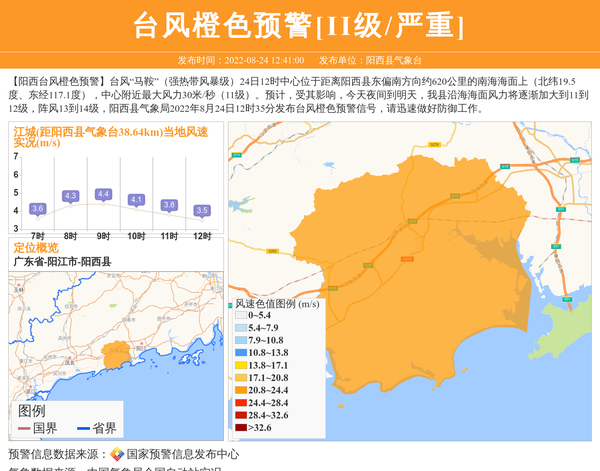
Task: Click the 3.8 marker at 11时
Action: tap(169, 205)
